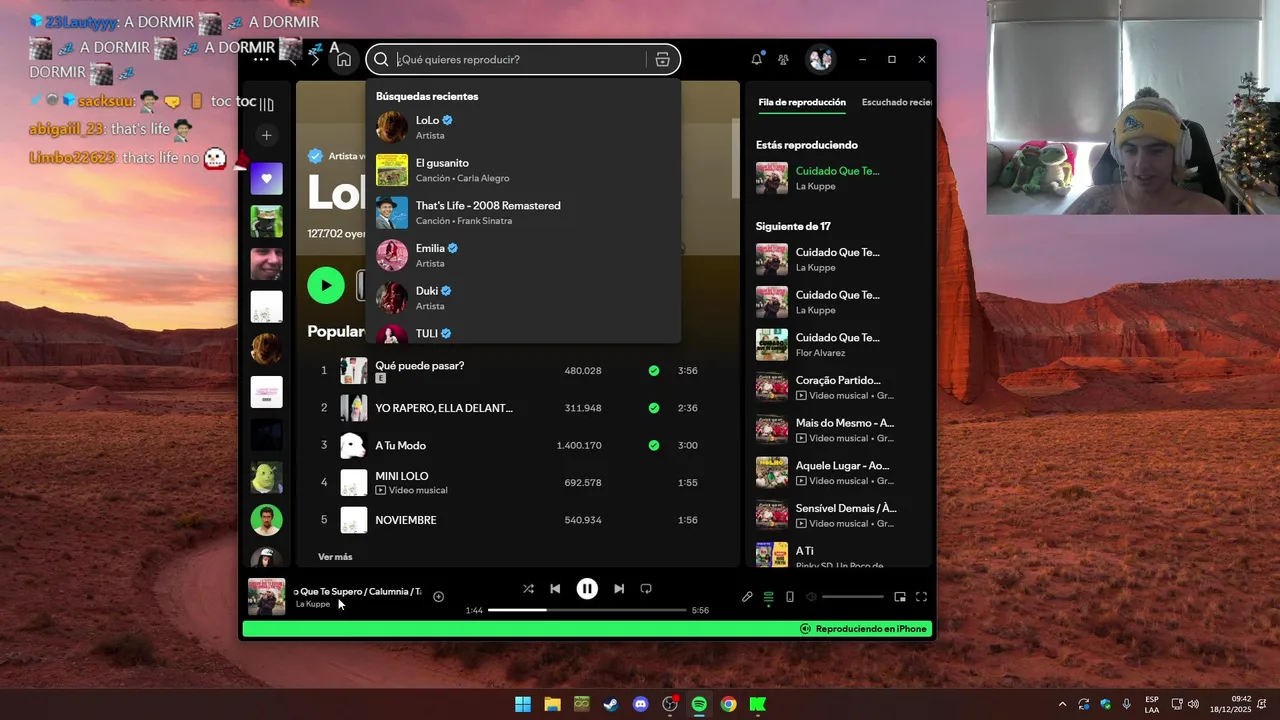Open the Browse icon in search bar
This screenshot has height=720, width=1280.
pos(662,59)
